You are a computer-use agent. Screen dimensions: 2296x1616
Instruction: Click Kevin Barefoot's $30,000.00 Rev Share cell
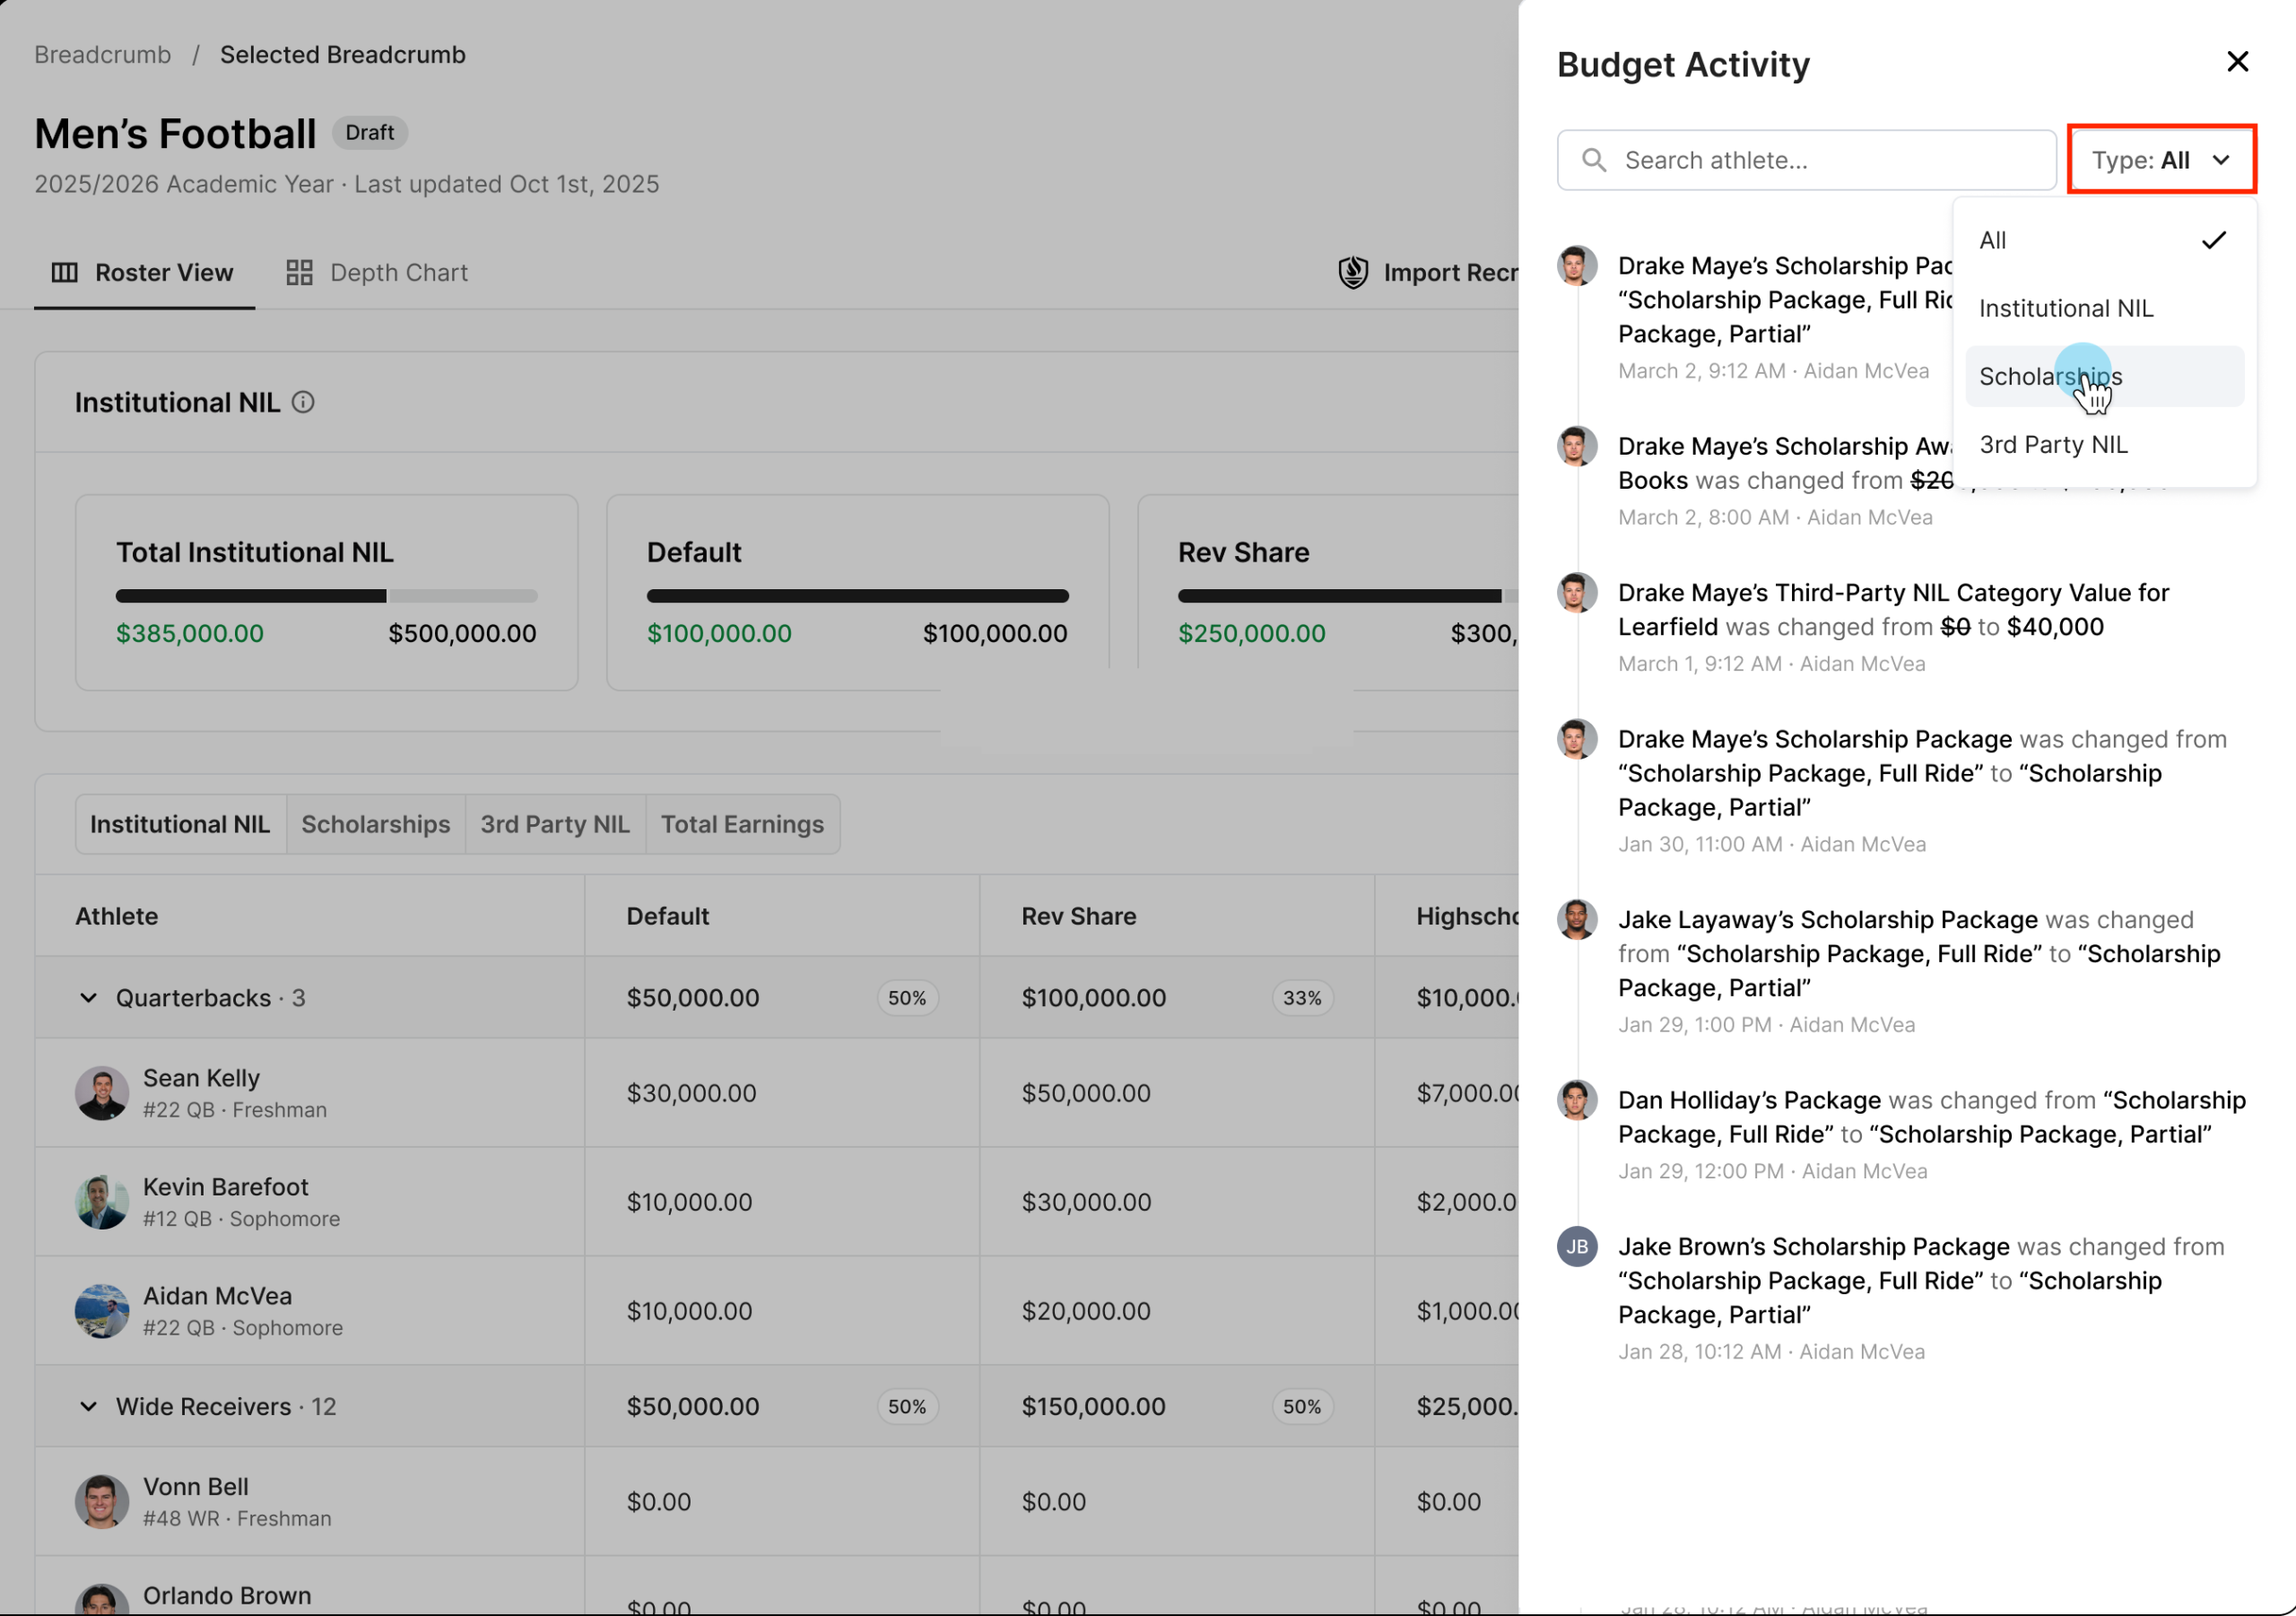(1177, 1201)
